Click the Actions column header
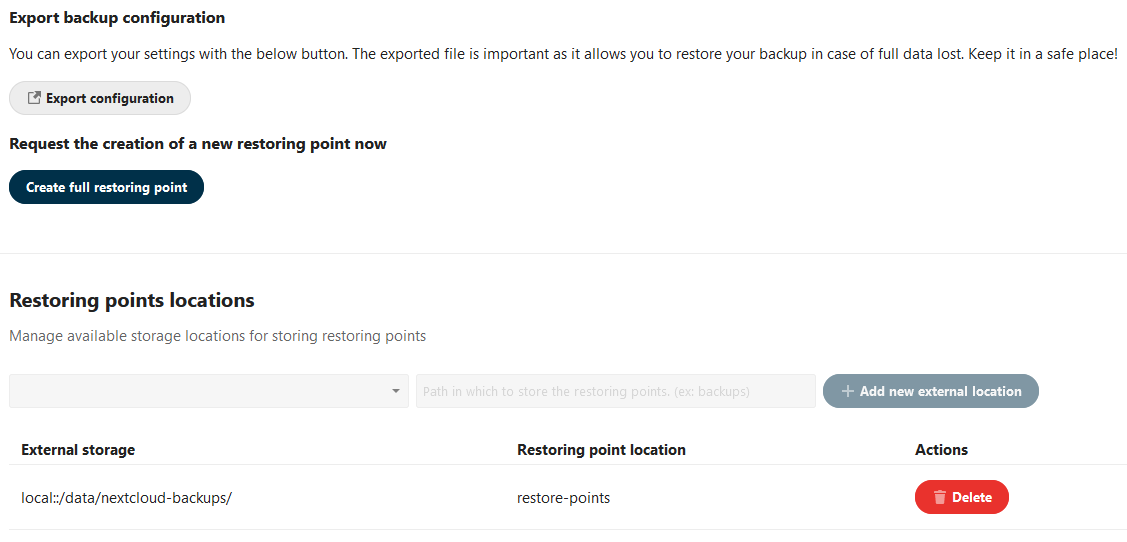Viewport: 1127px width, 542px height. (x=941, y=450)
